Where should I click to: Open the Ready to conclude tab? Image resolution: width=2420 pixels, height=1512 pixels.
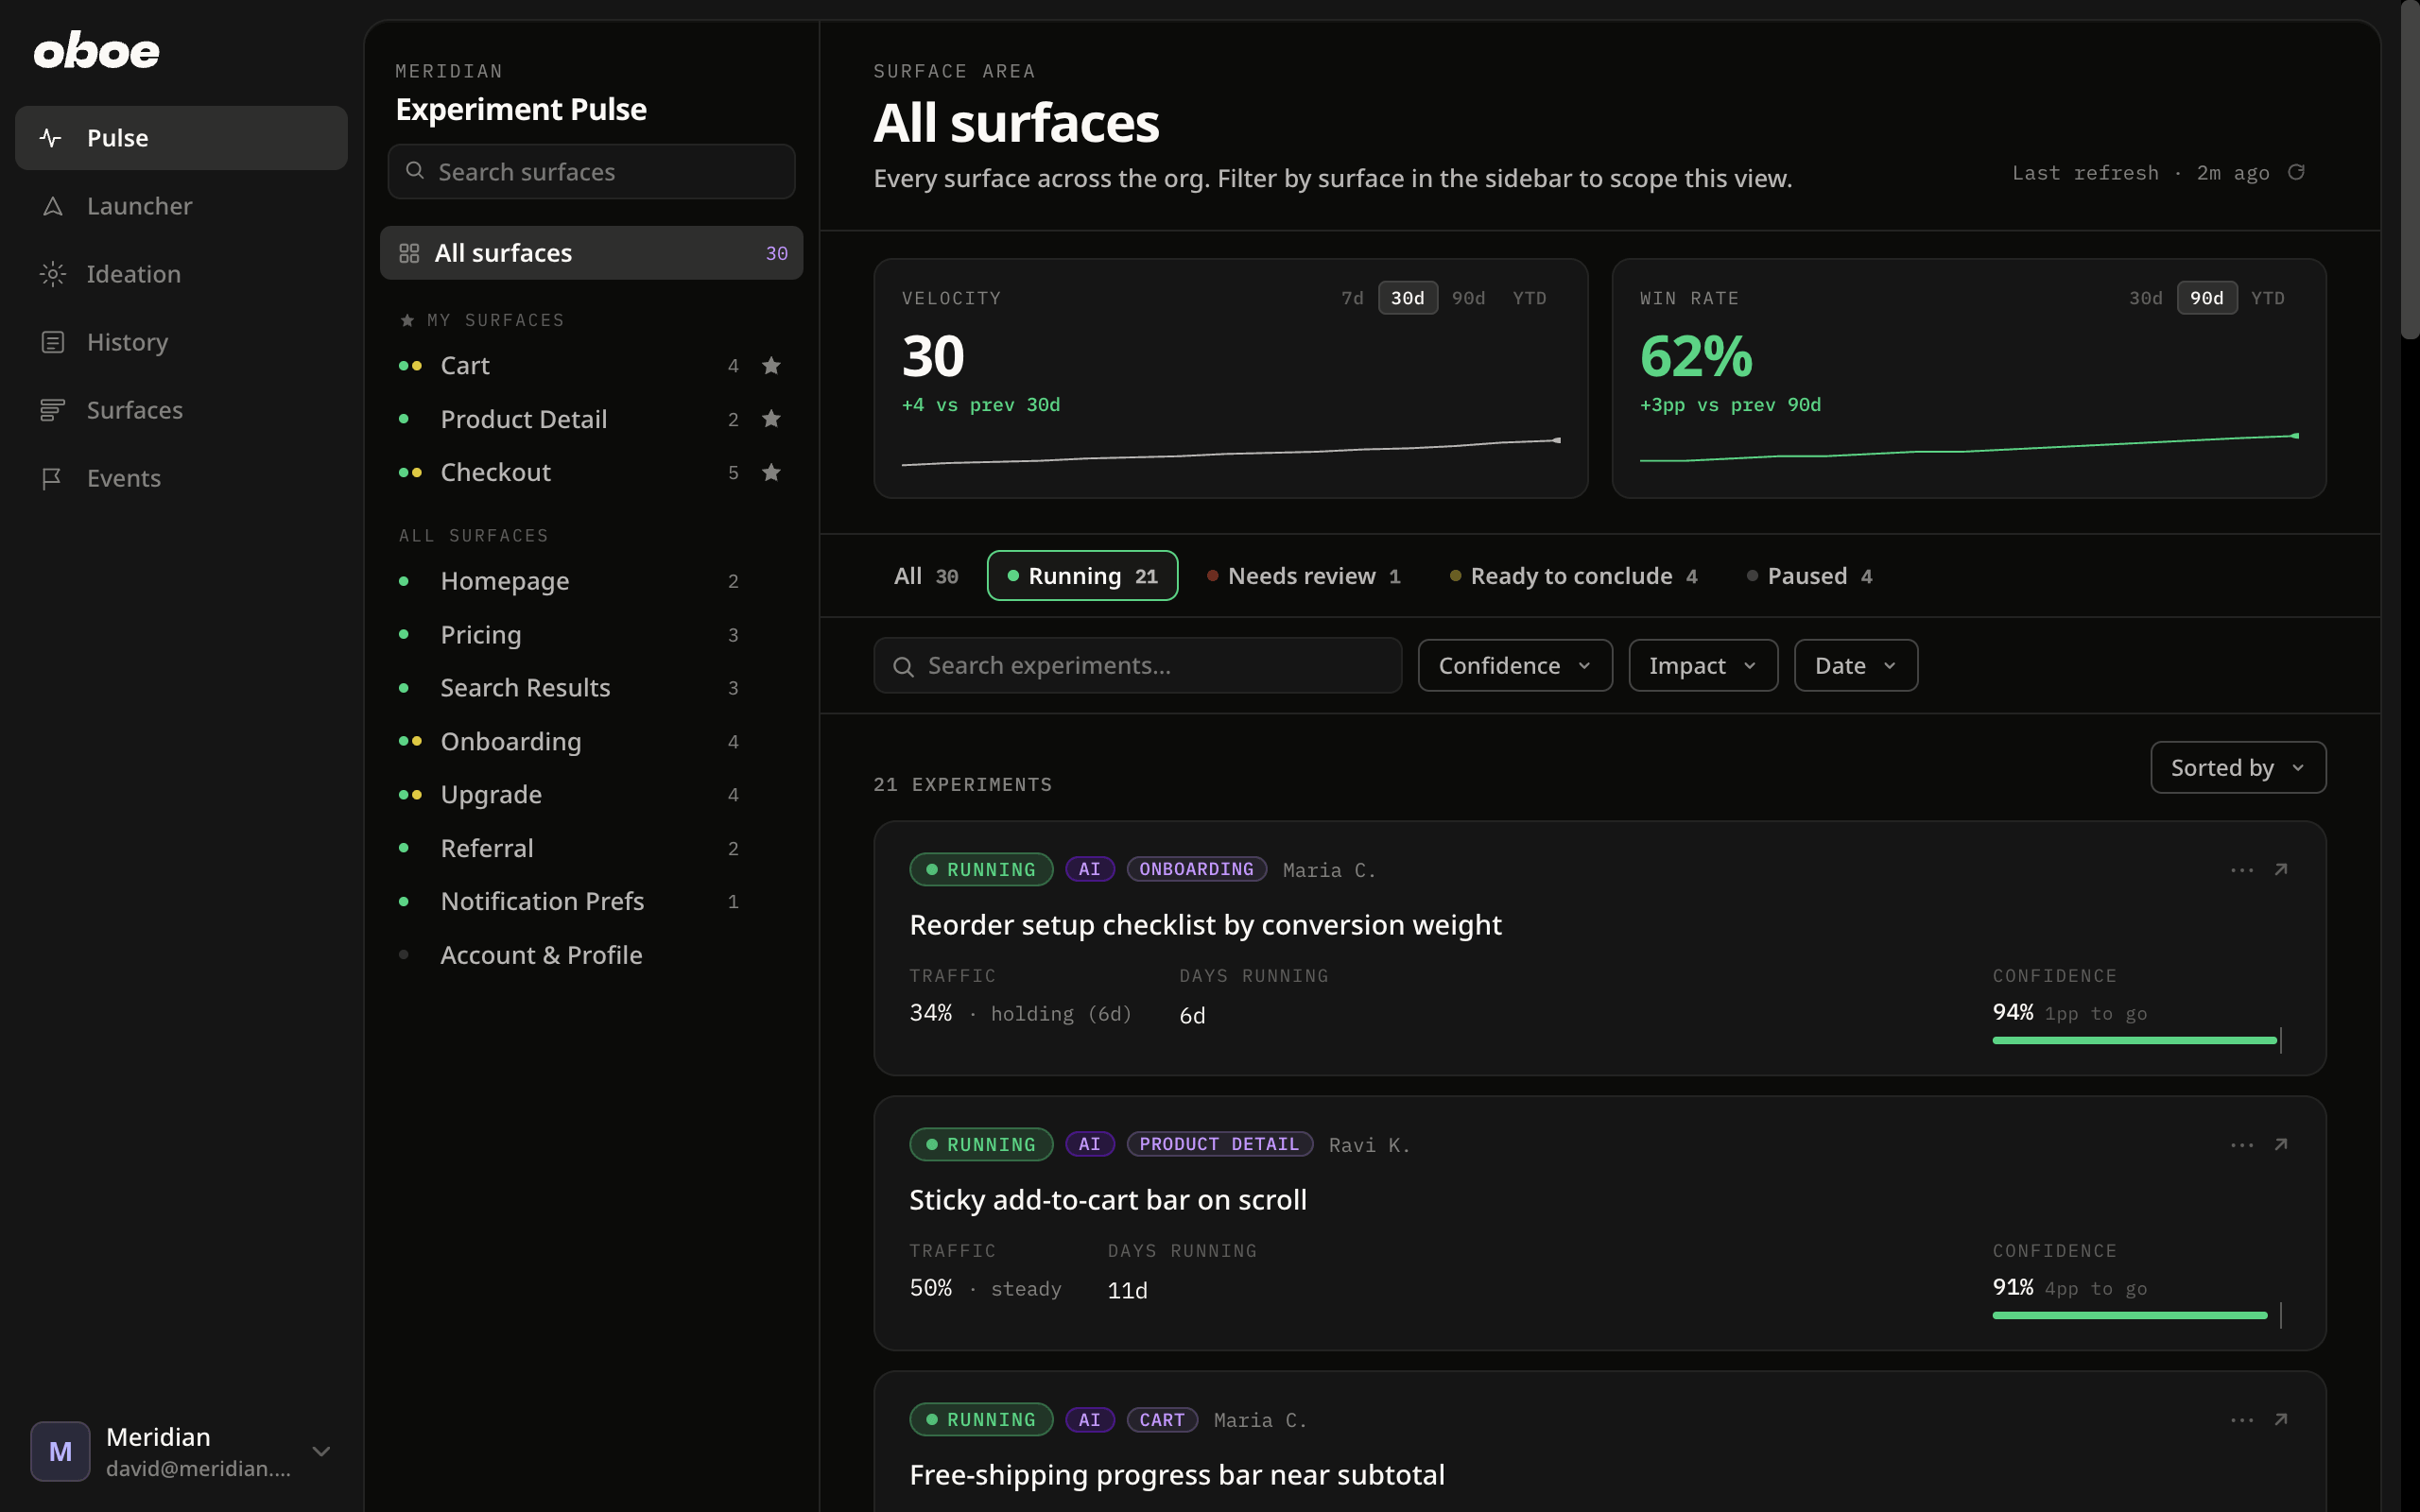(1574, 576)
